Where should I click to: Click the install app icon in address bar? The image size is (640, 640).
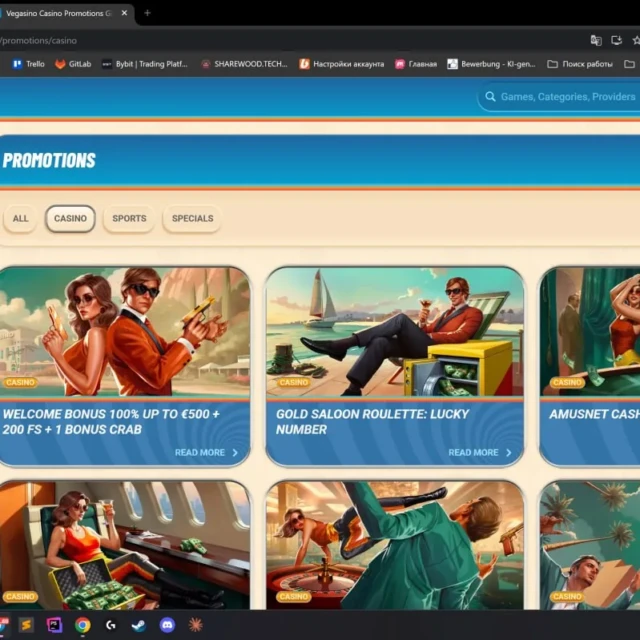(616, 40)
